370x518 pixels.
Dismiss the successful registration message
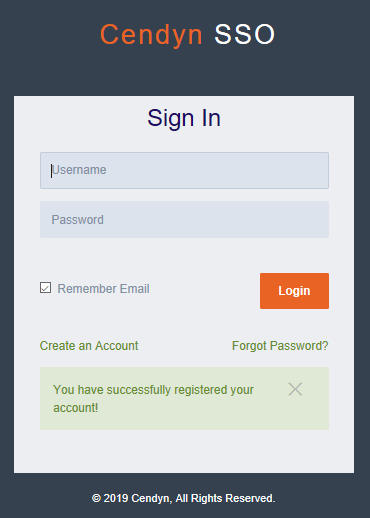[295, 389]
